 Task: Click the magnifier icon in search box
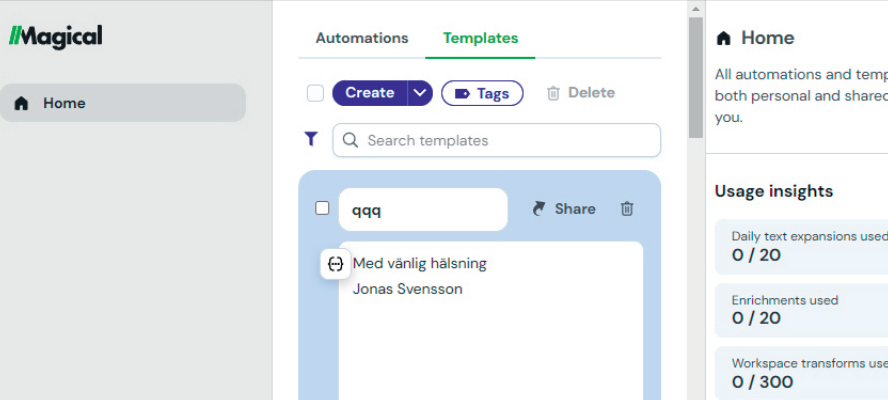pyautogui.click(x=351, y=141)
